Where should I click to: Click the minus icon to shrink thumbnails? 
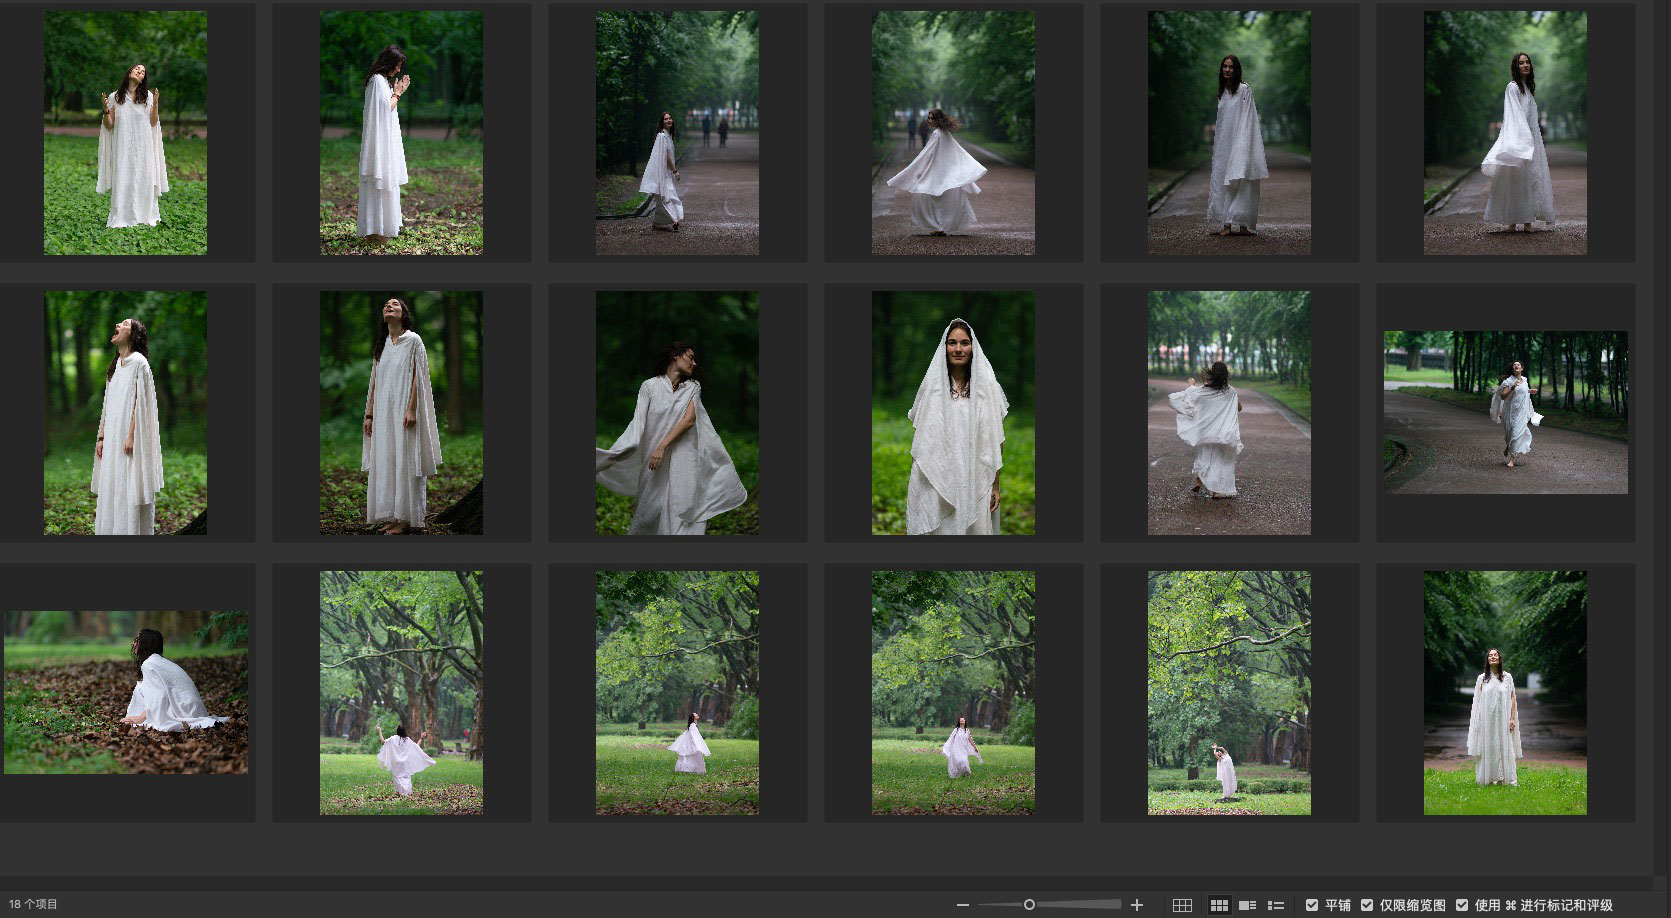click(x=962, y=905)
